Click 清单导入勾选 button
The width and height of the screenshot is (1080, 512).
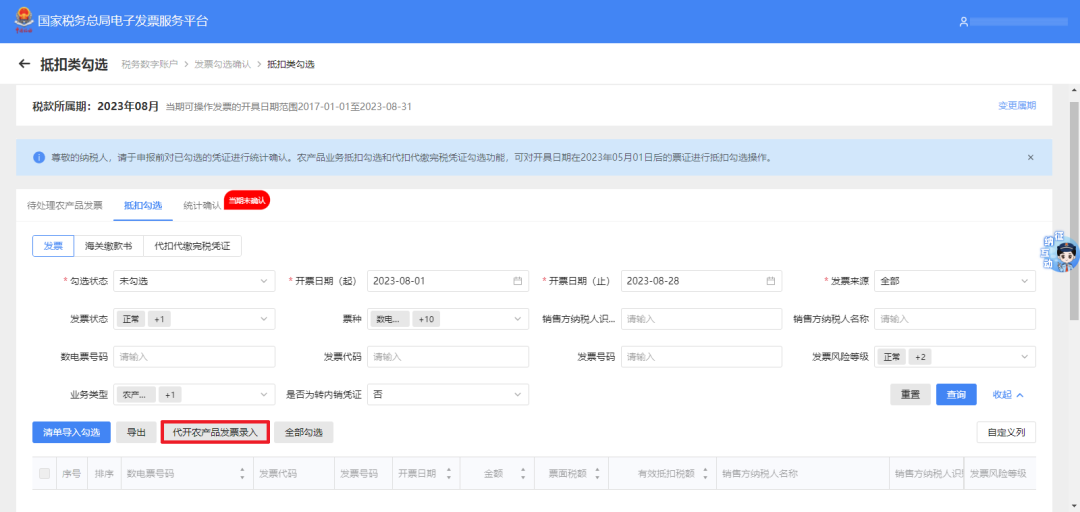point(72,433)
